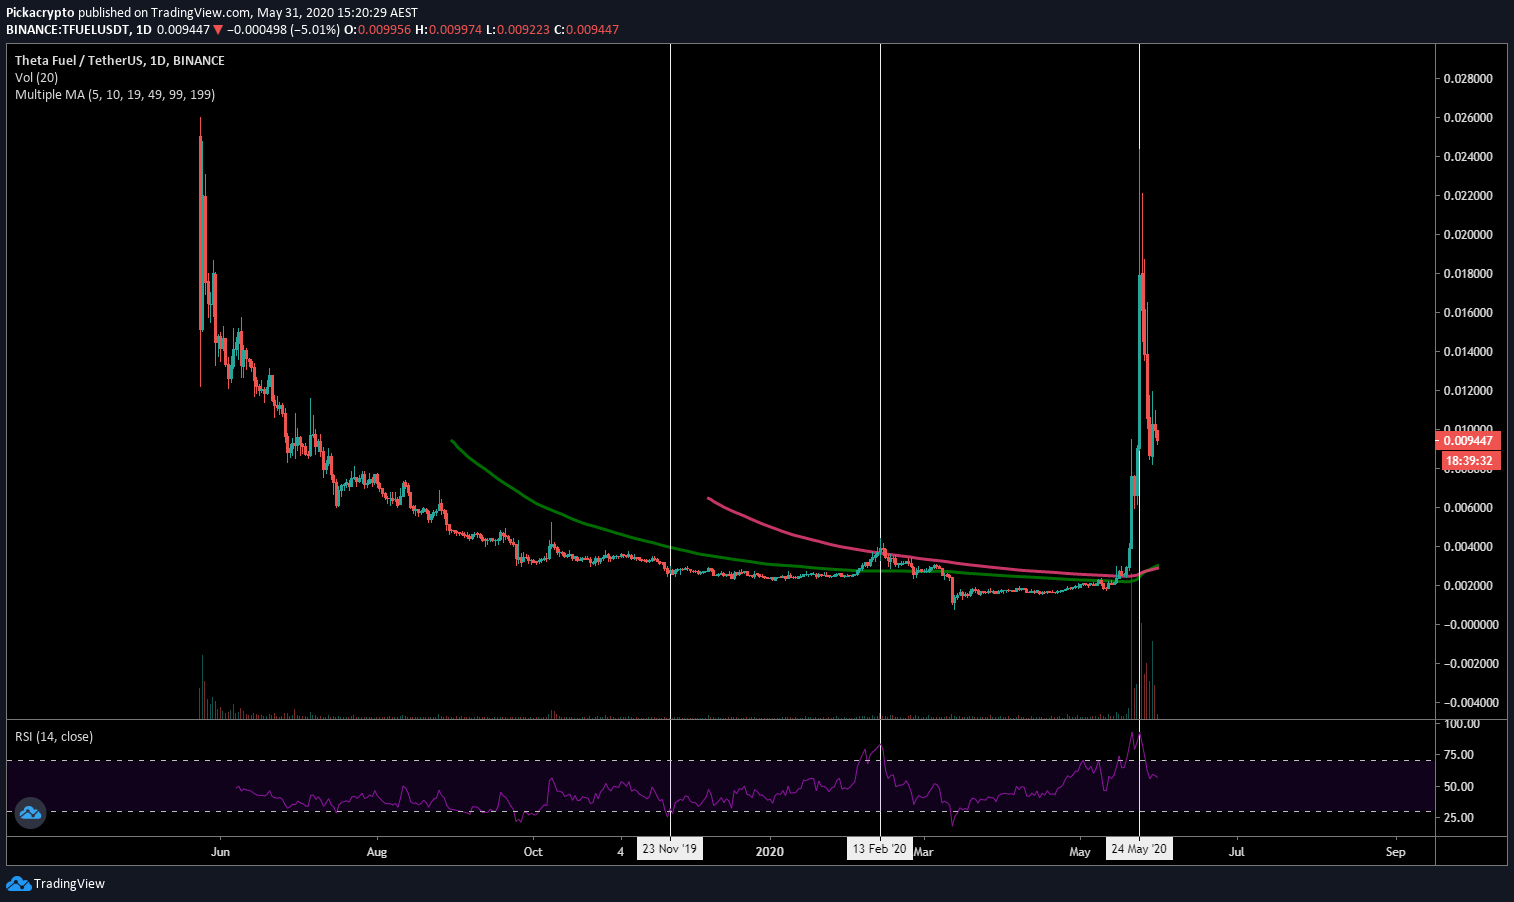Click the Aug label on time axis

[x=377, y=852]
